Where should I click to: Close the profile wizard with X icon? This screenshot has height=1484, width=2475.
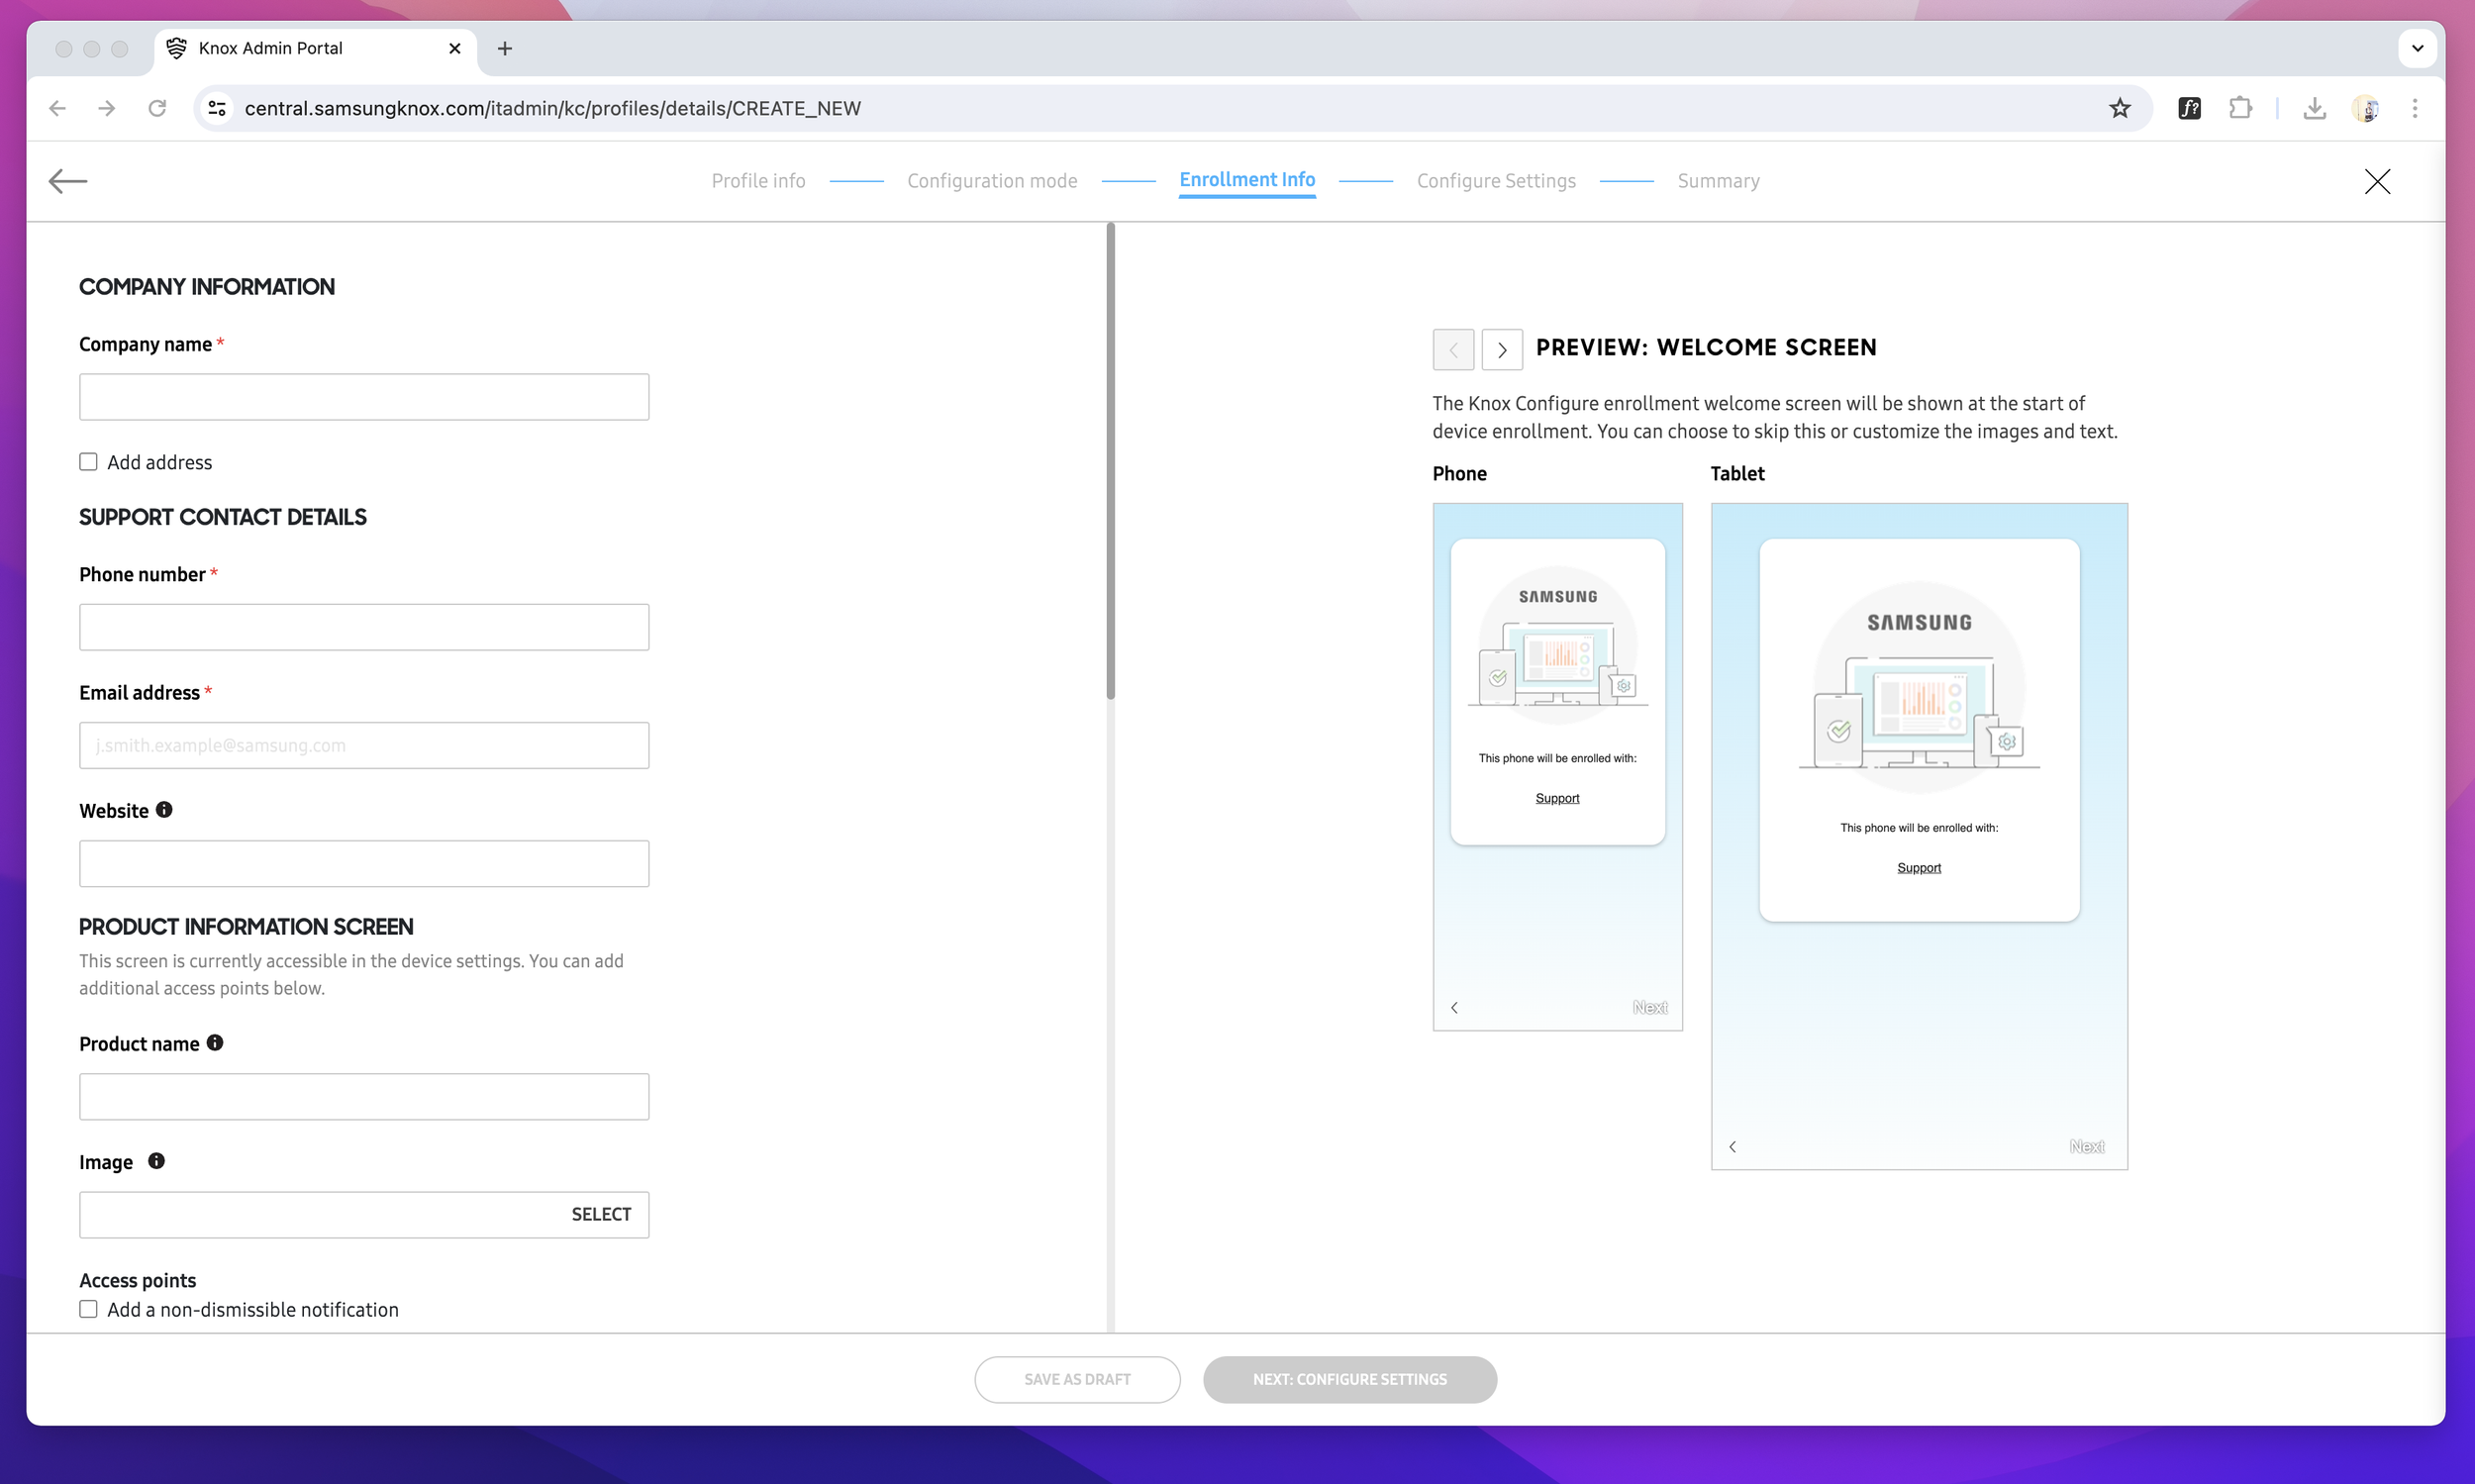tap(2377, 181)
